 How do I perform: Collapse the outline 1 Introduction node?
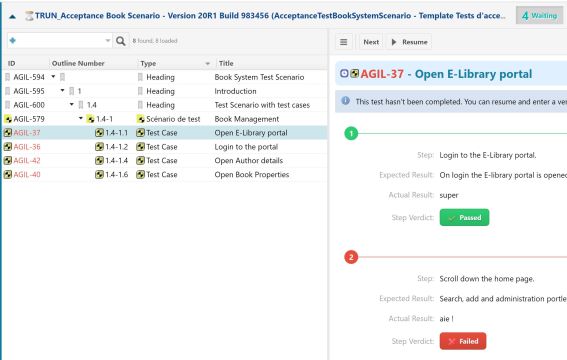coord(62,90)
